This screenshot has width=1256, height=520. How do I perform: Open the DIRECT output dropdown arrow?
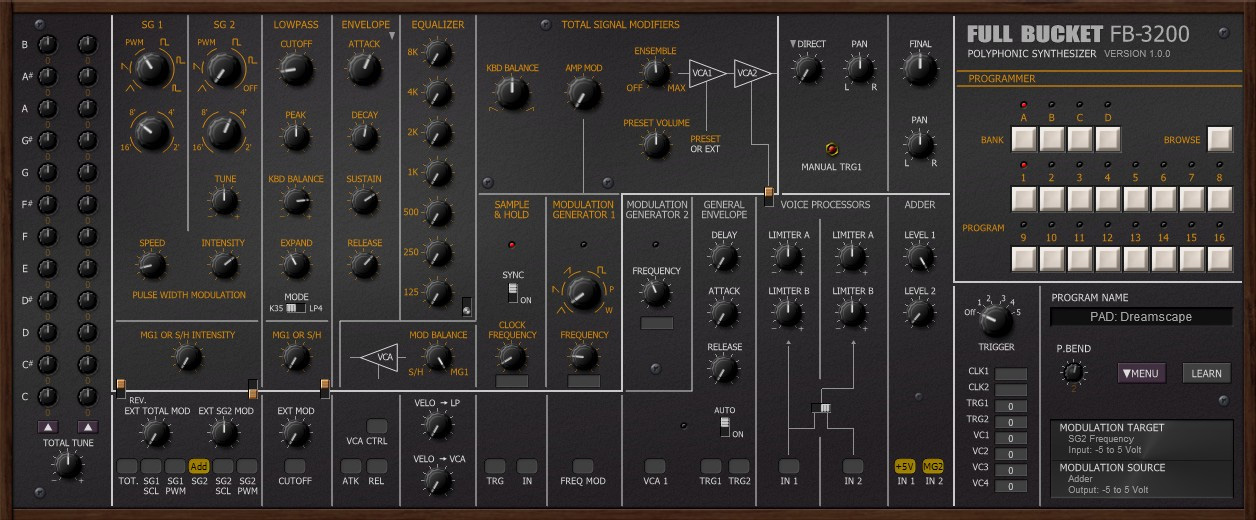(x=794, y=44)
